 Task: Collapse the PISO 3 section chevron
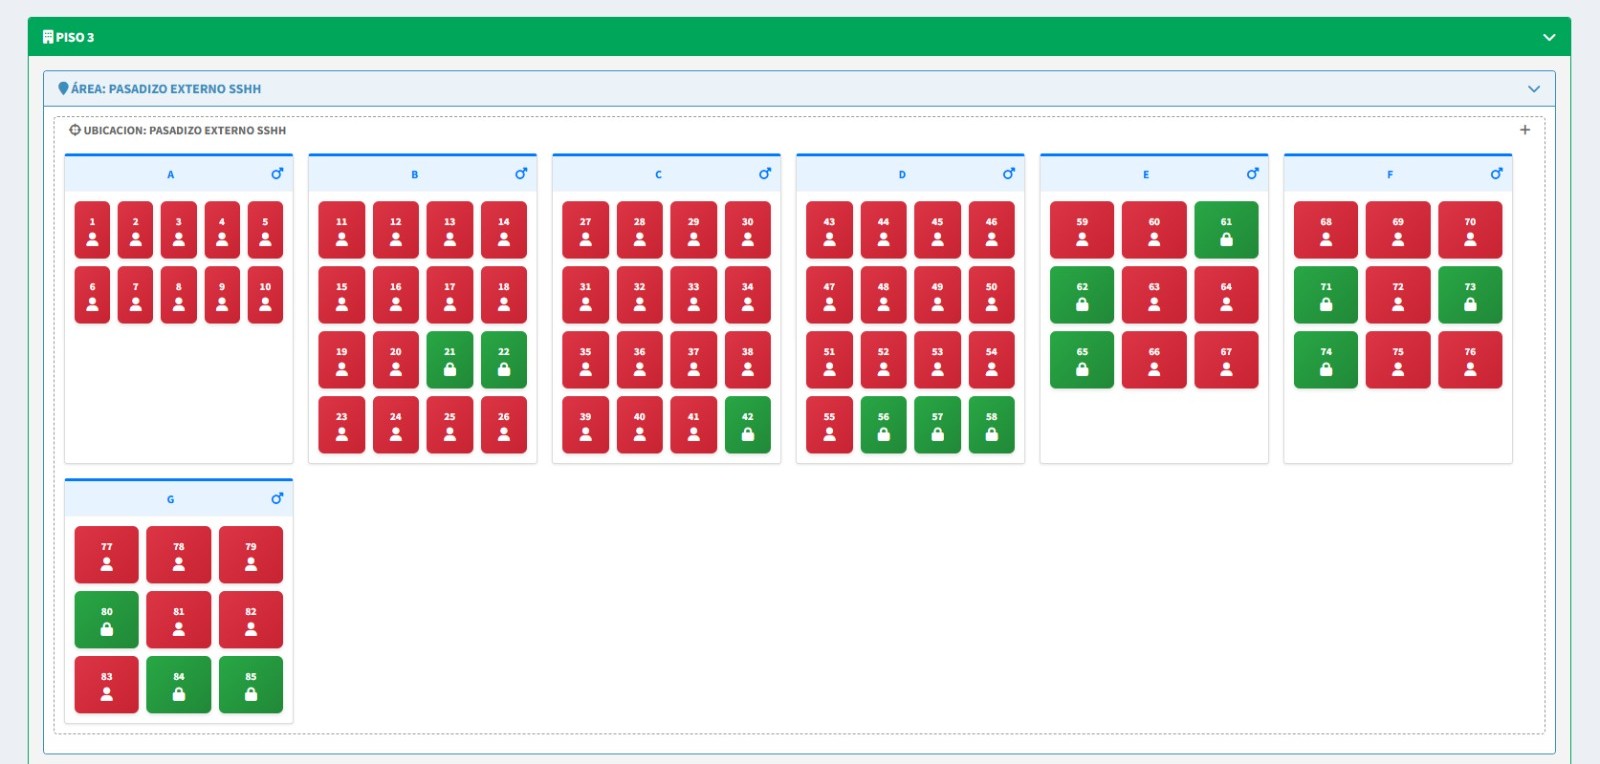click(x=1549, y=37)
